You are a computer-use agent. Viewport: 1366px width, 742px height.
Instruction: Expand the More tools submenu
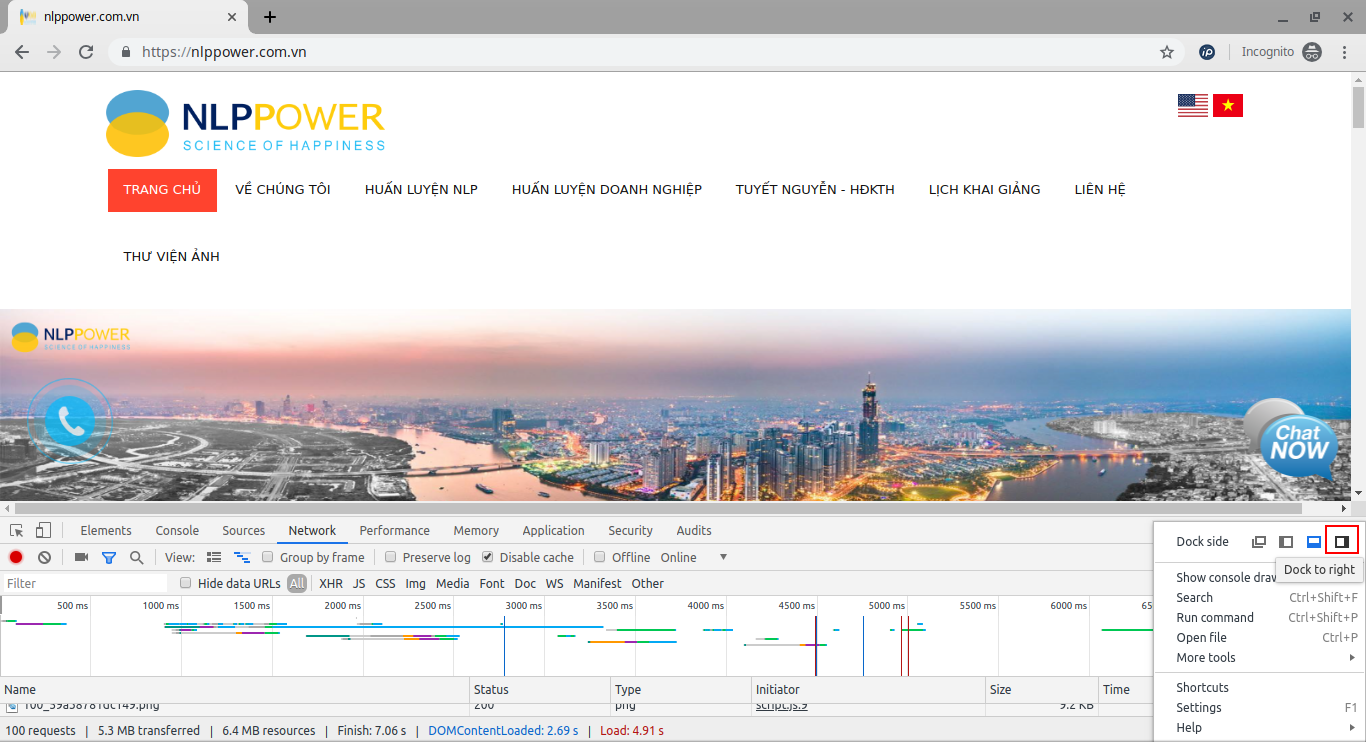tap(1259, 657)
